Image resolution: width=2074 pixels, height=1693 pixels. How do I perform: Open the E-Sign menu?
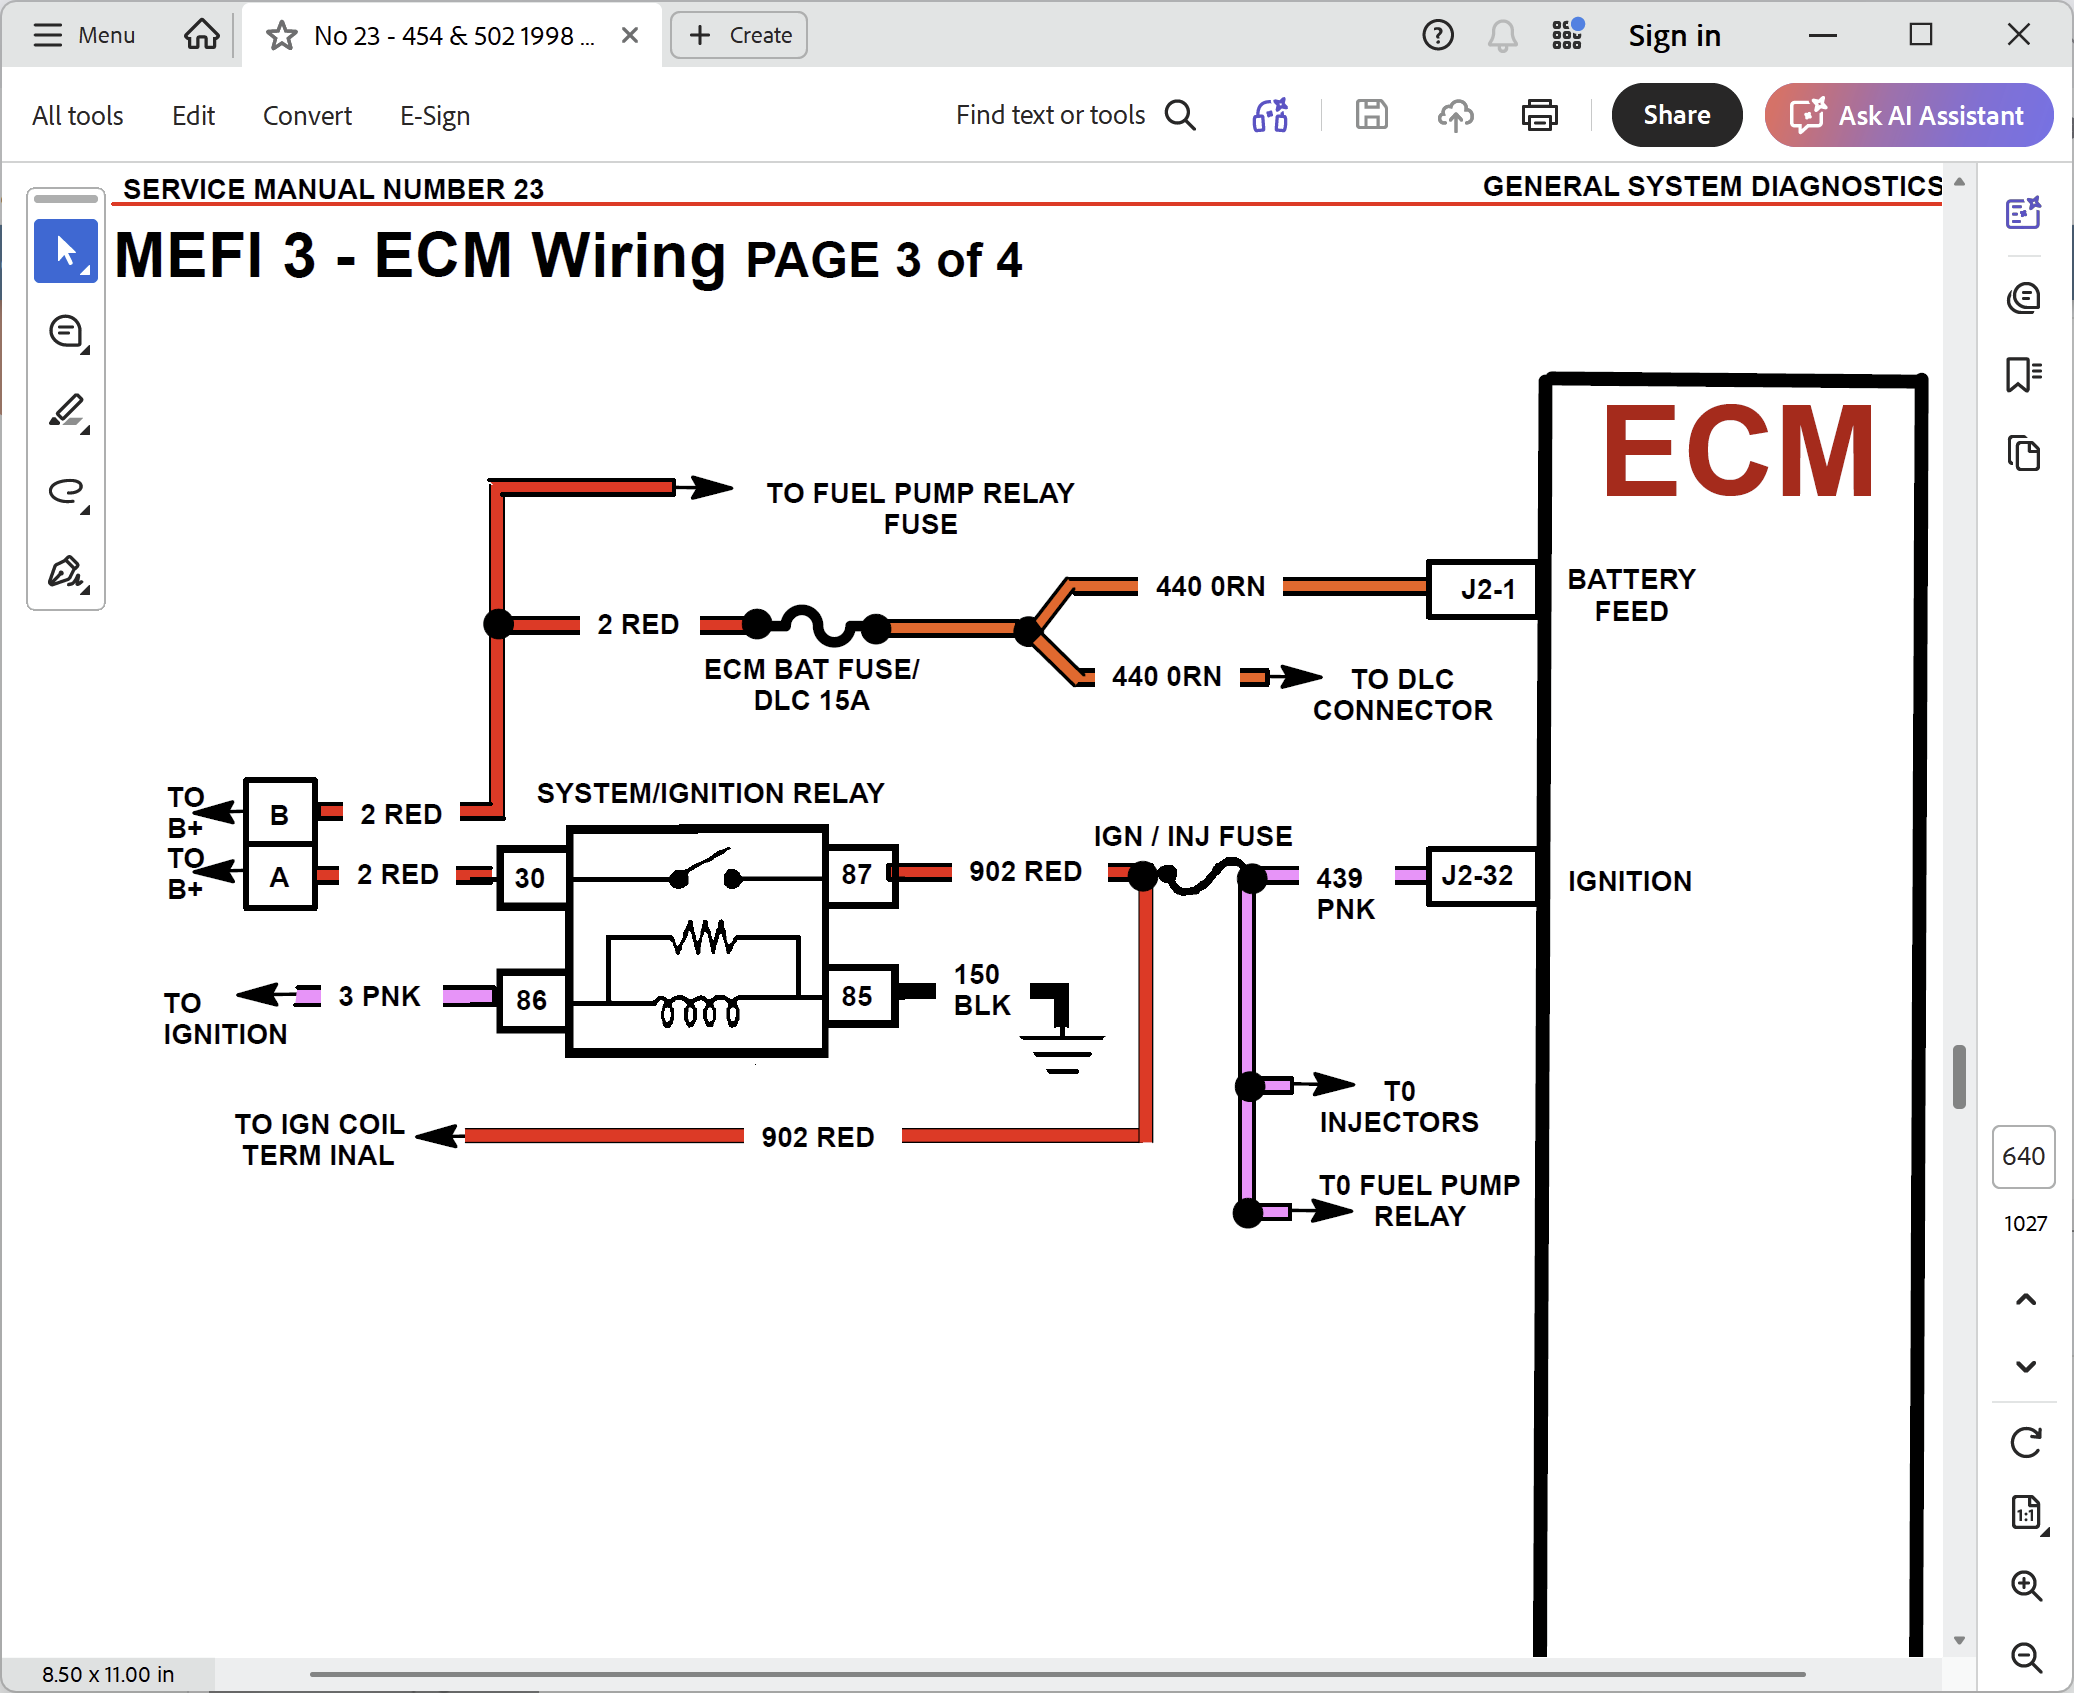pos(435,116)
